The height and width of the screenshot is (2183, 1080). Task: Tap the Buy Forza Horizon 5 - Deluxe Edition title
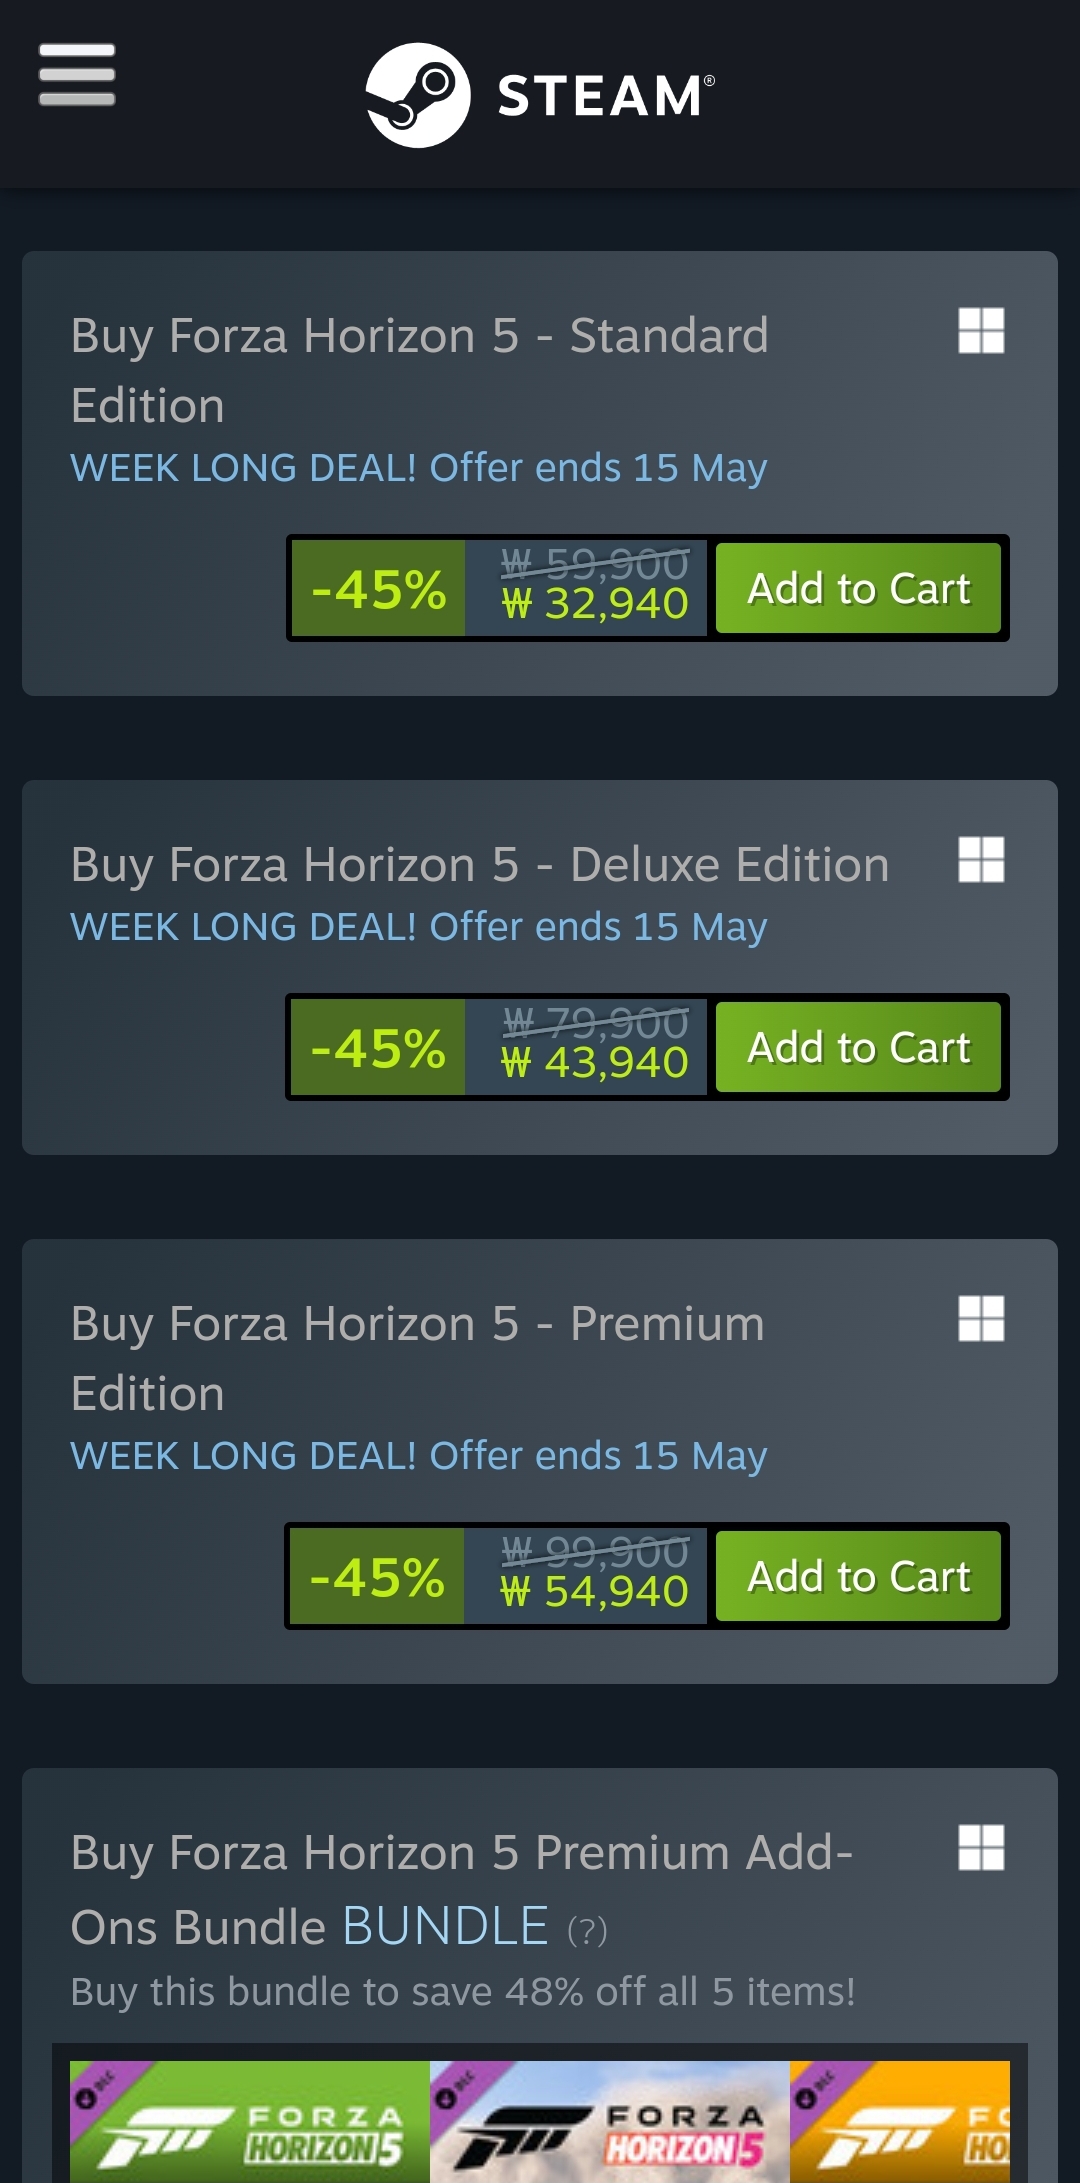pos(480,864)
